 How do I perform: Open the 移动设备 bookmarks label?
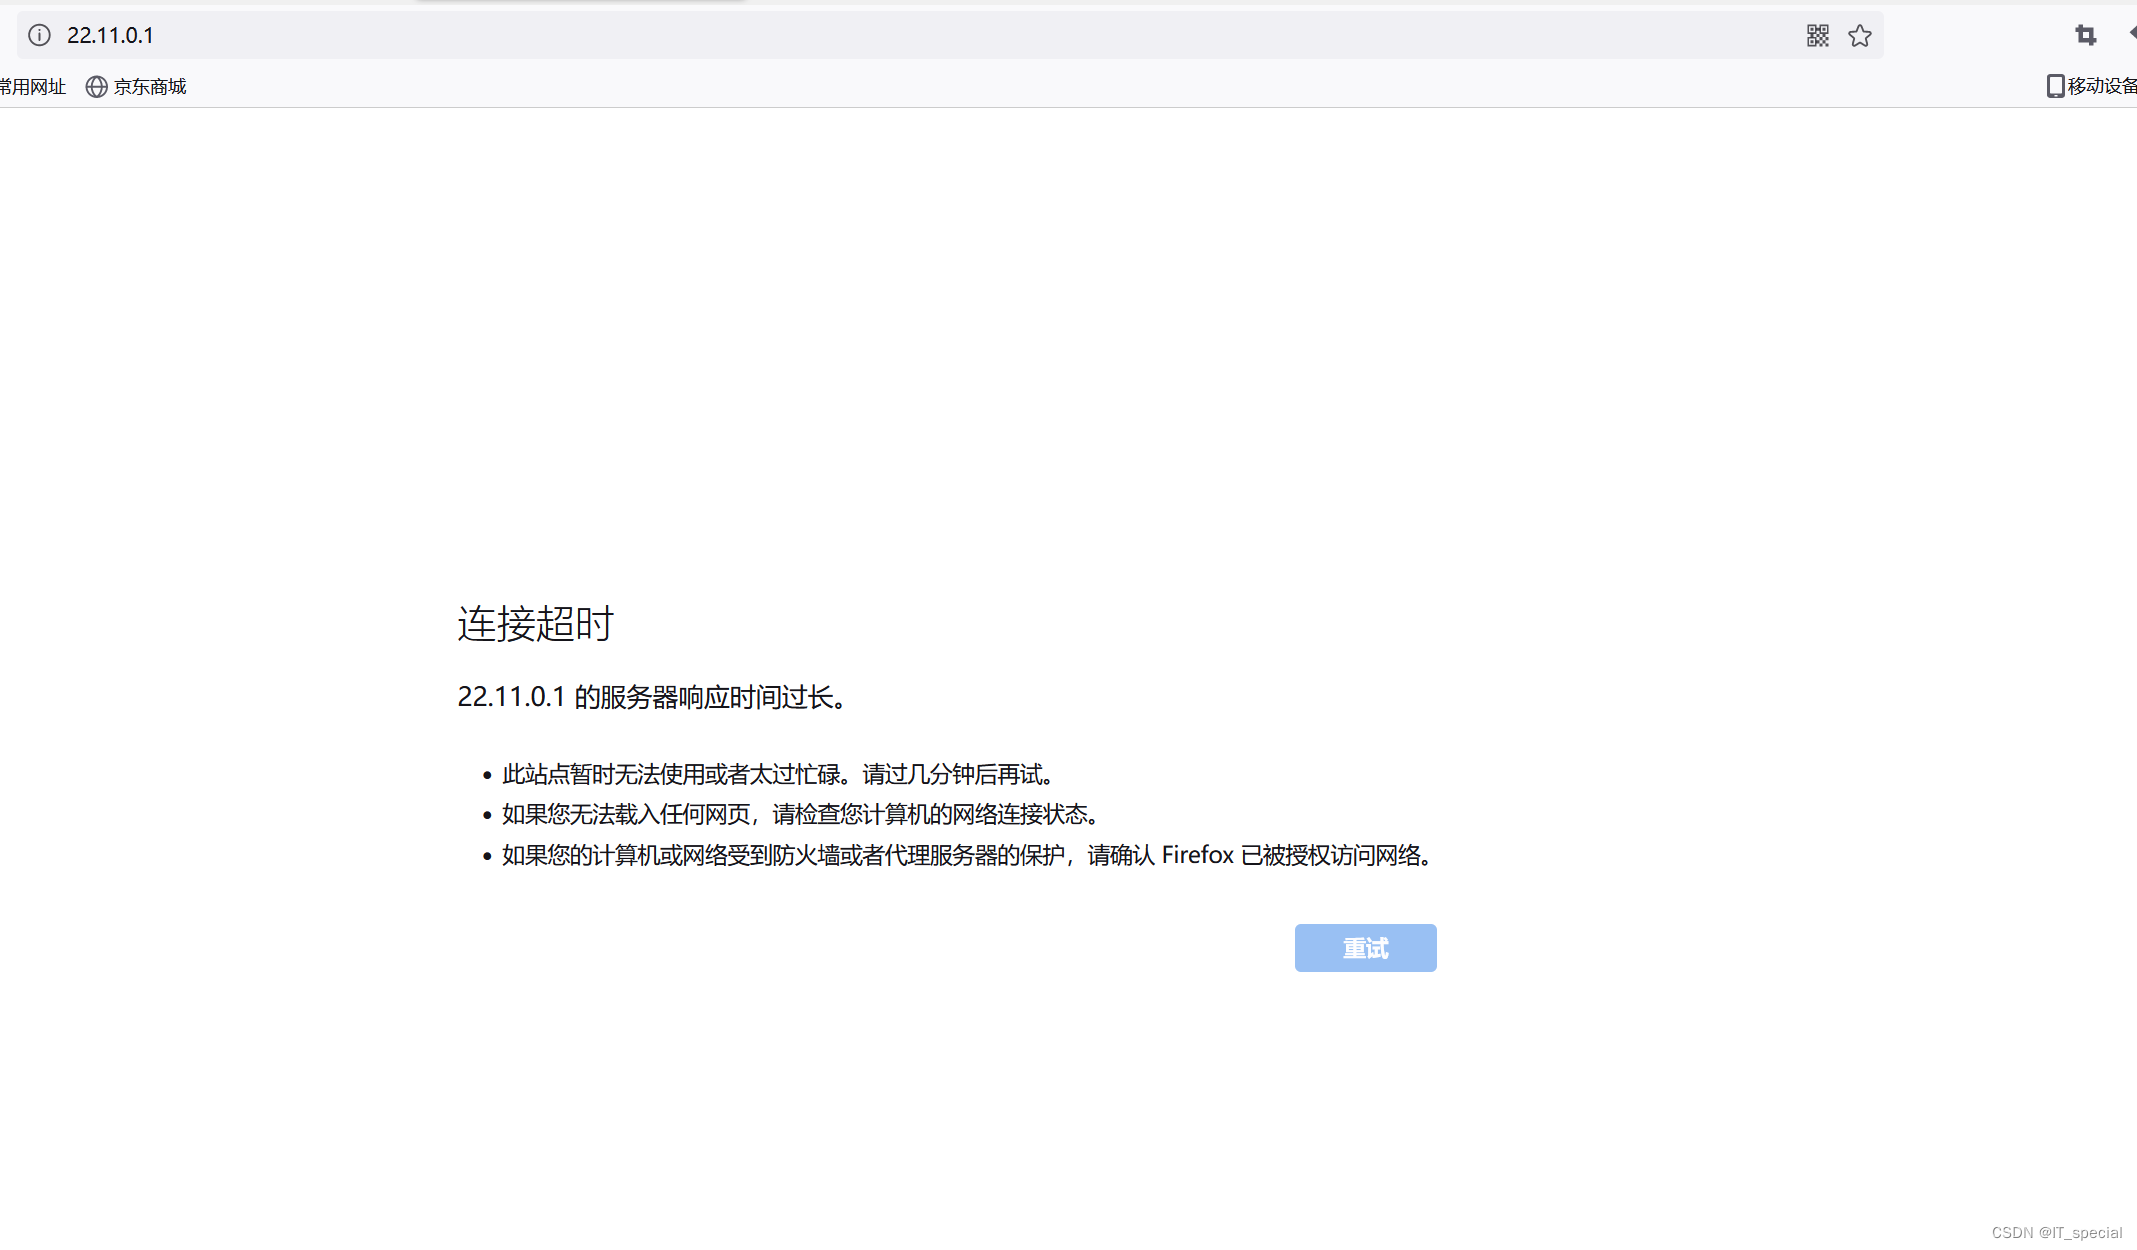coord(2102,86)
